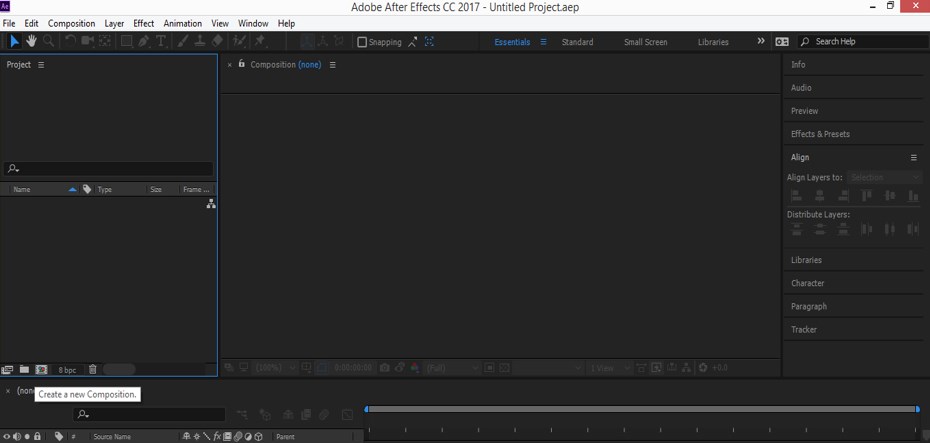The image size is (930, 443).
Task: Click the Take Snapshot camera icon
Action: click(x=384, y=368)
